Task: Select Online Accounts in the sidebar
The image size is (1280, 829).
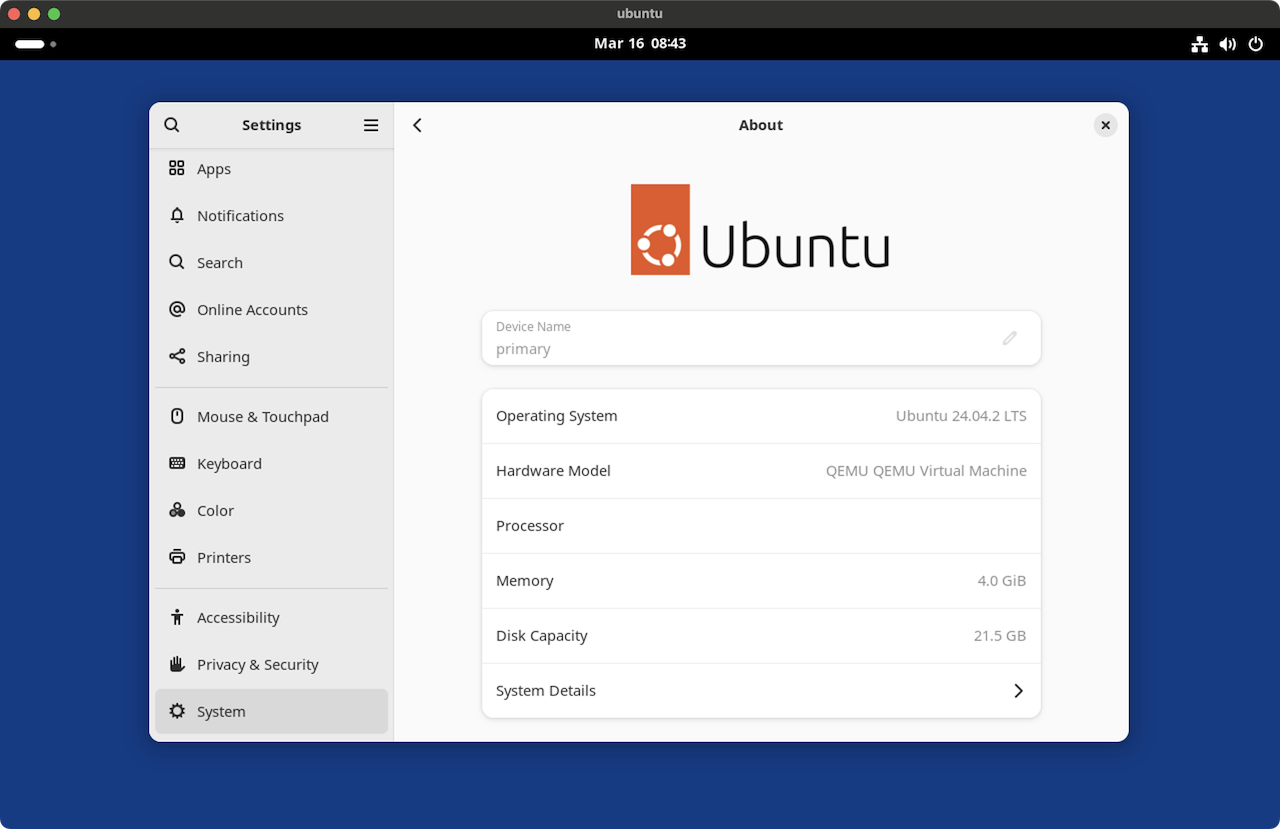Action: 271,310
